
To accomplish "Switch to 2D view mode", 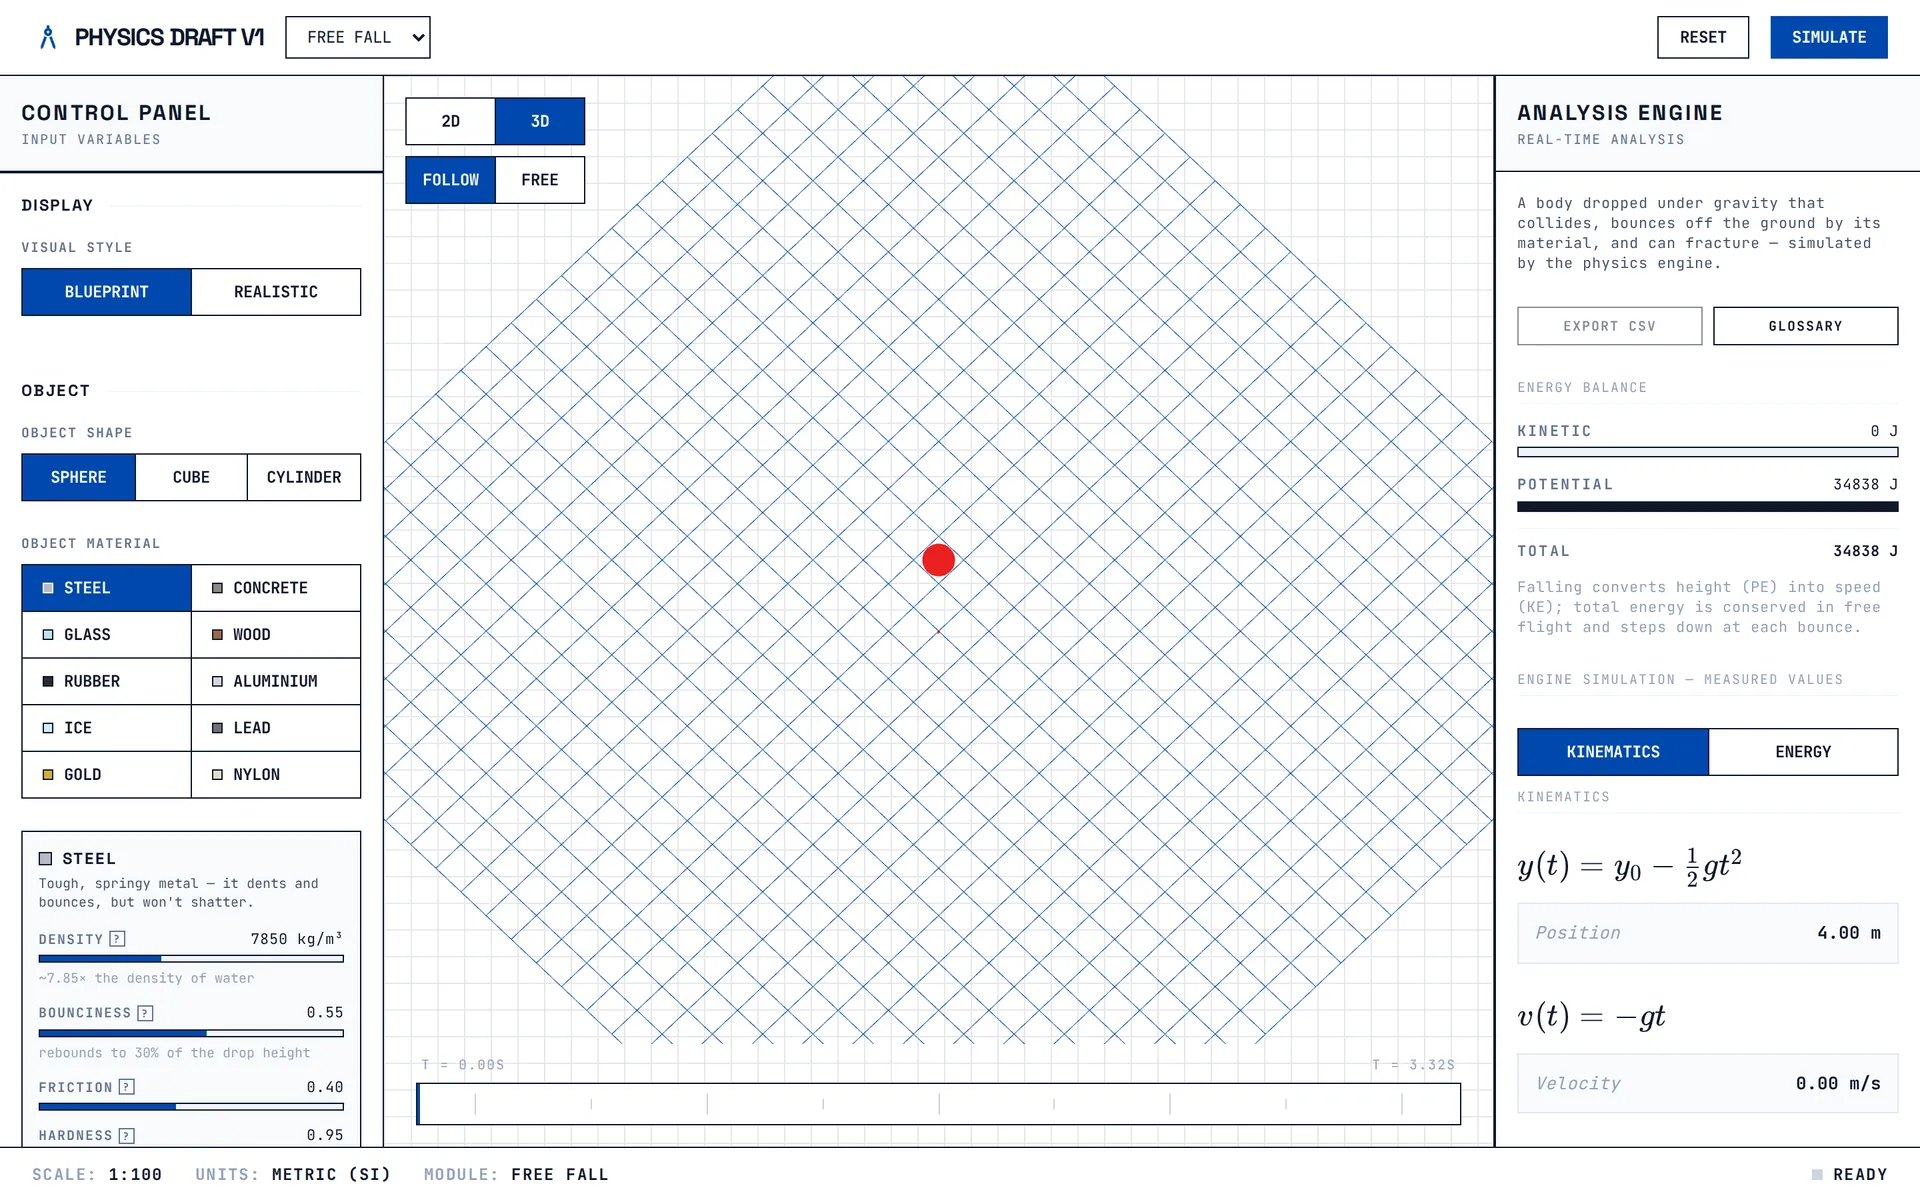I will tap(450, 121).
